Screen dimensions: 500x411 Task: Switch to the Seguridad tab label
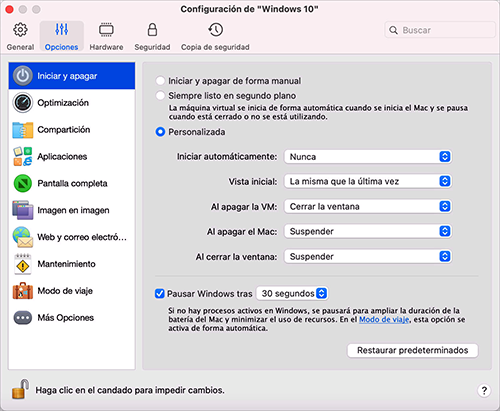pyautogui.click(x=152, y=47)
